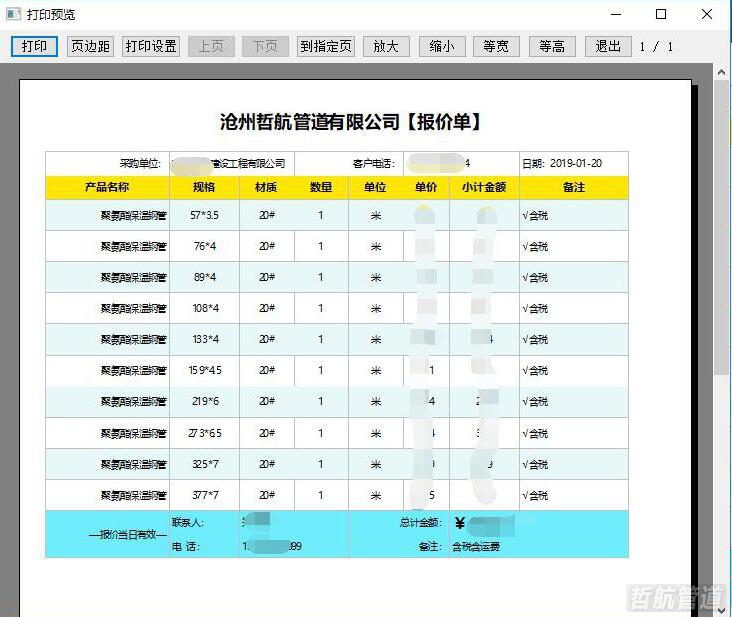Click unit 米 in 89*4 row

point(376,278)
